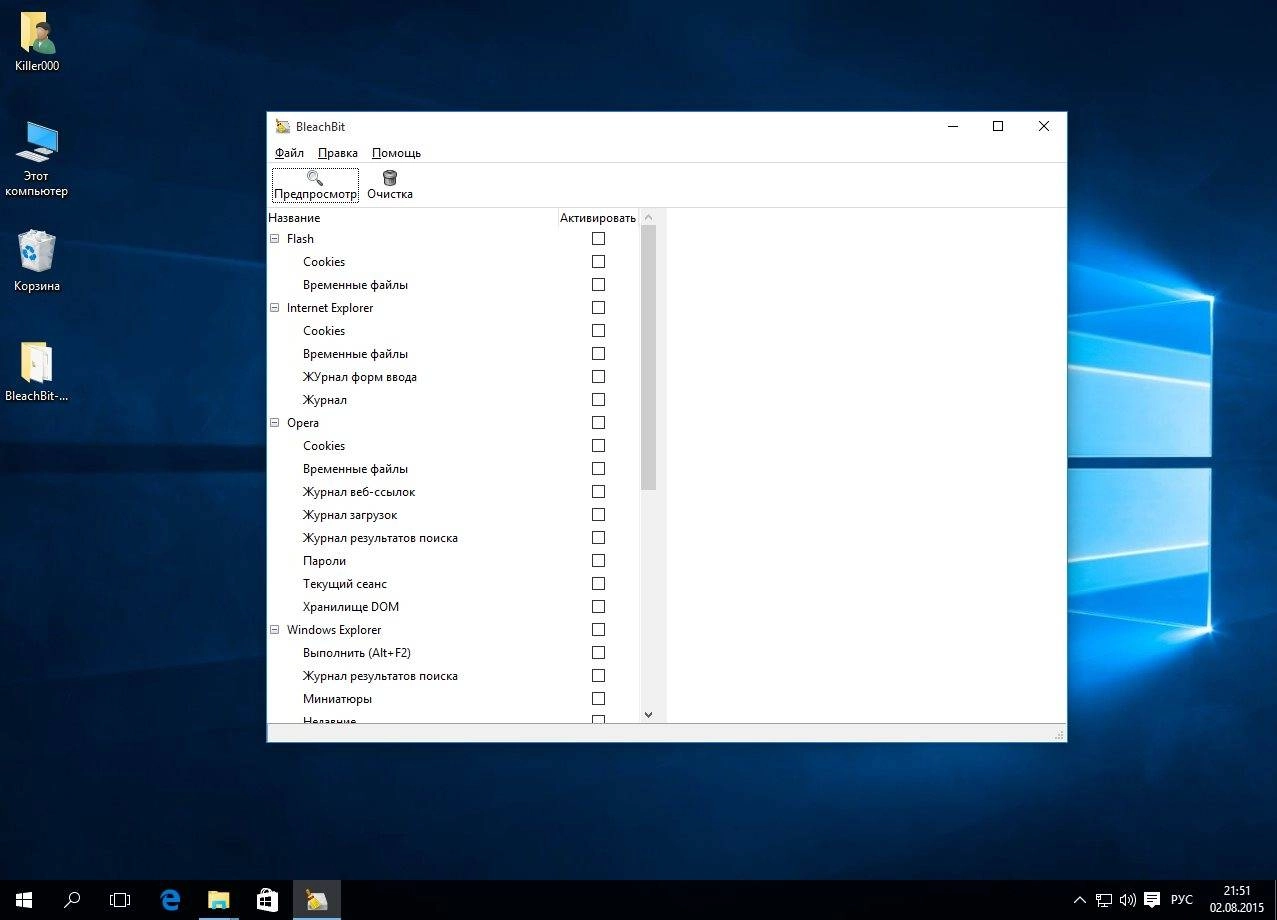The width and height of the screenshot is (1277, 920).
Task: Enable Internet Explorer Журнал checkbox
Action: tap(598, 400)
